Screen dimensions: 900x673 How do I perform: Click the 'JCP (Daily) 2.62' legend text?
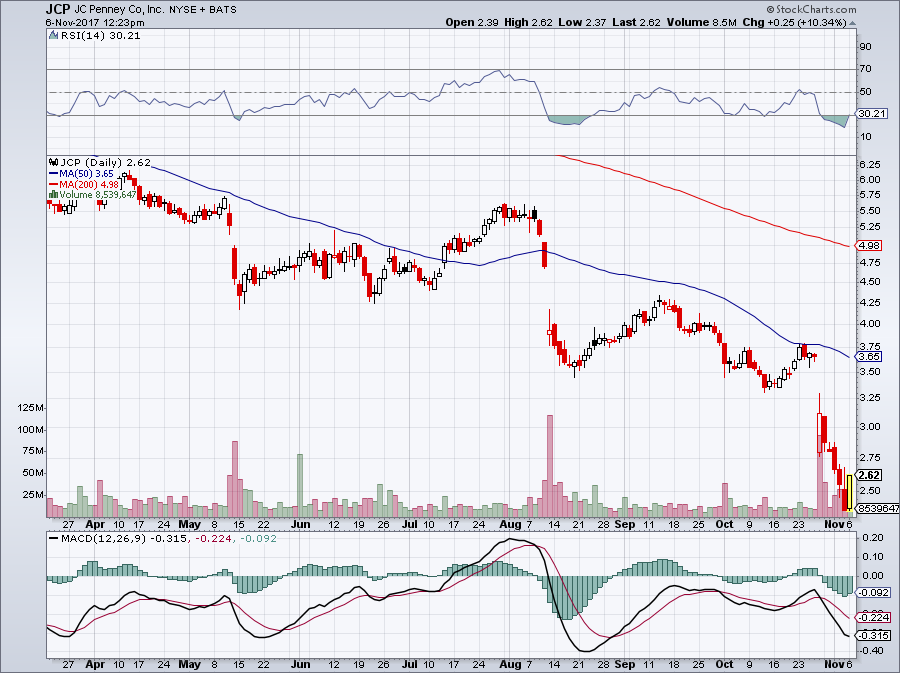(105, 162)
